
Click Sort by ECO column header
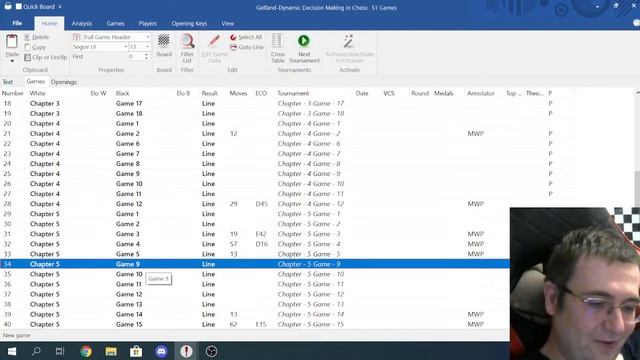tap(261, 93)
